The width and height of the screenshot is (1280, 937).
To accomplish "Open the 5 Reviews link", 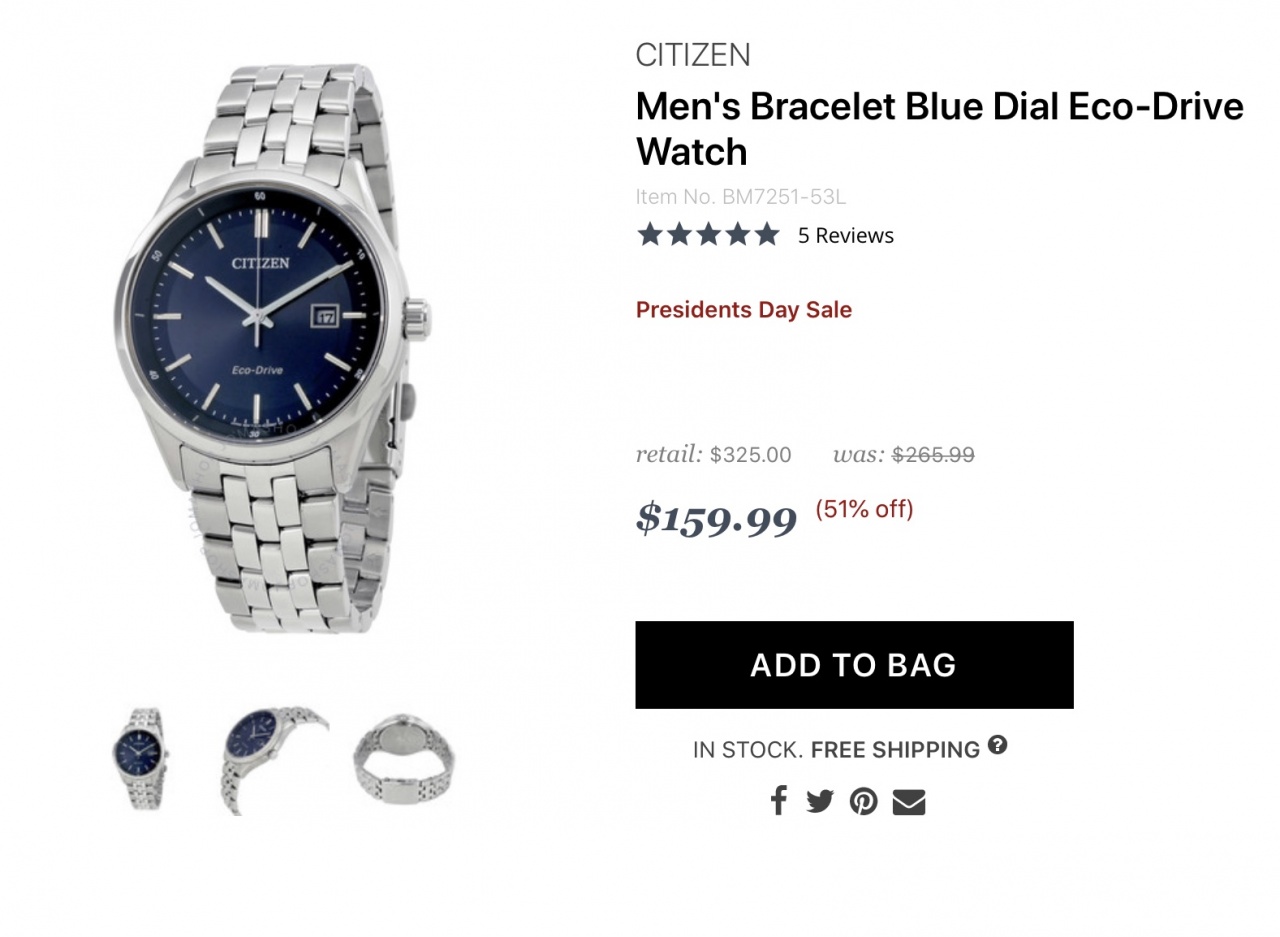I will click(x=845, y=236).
